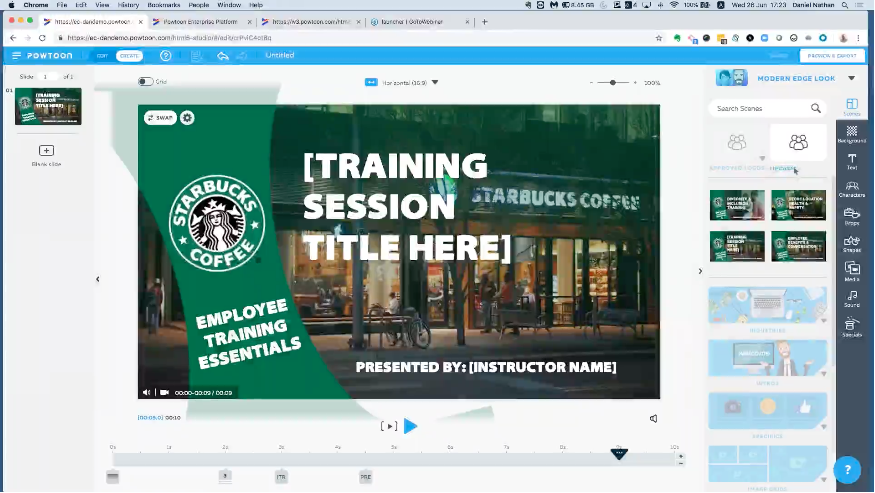Open the Text tool panel

(851, 161)
